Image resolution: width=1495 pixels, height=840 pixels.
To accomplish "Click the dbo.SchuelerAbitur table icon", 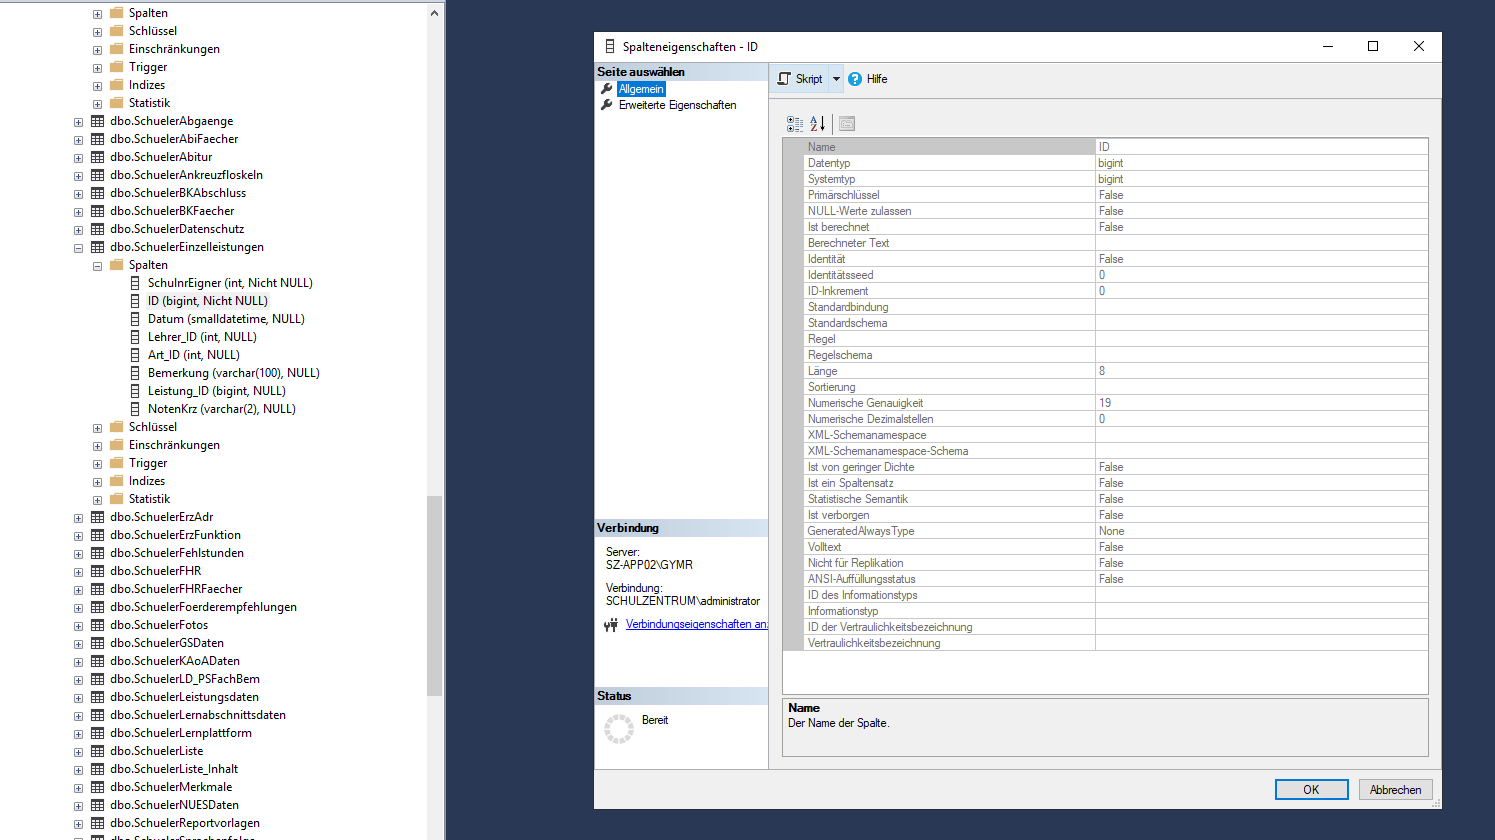I will (97, 157).
